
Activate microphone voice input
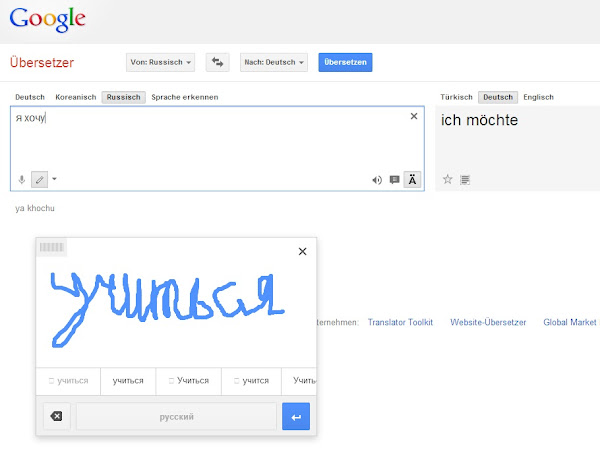(22, 179)
